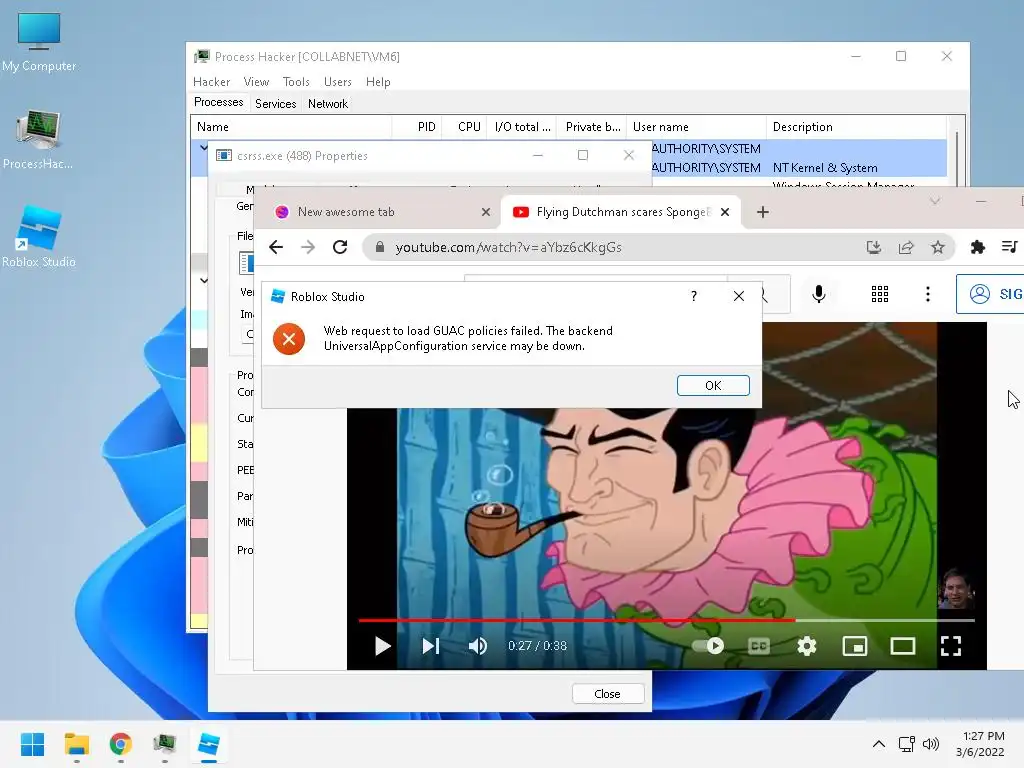Select the NT Kernel & System description cell
Screen dimensions: 1024x768
tap(825, 168)
